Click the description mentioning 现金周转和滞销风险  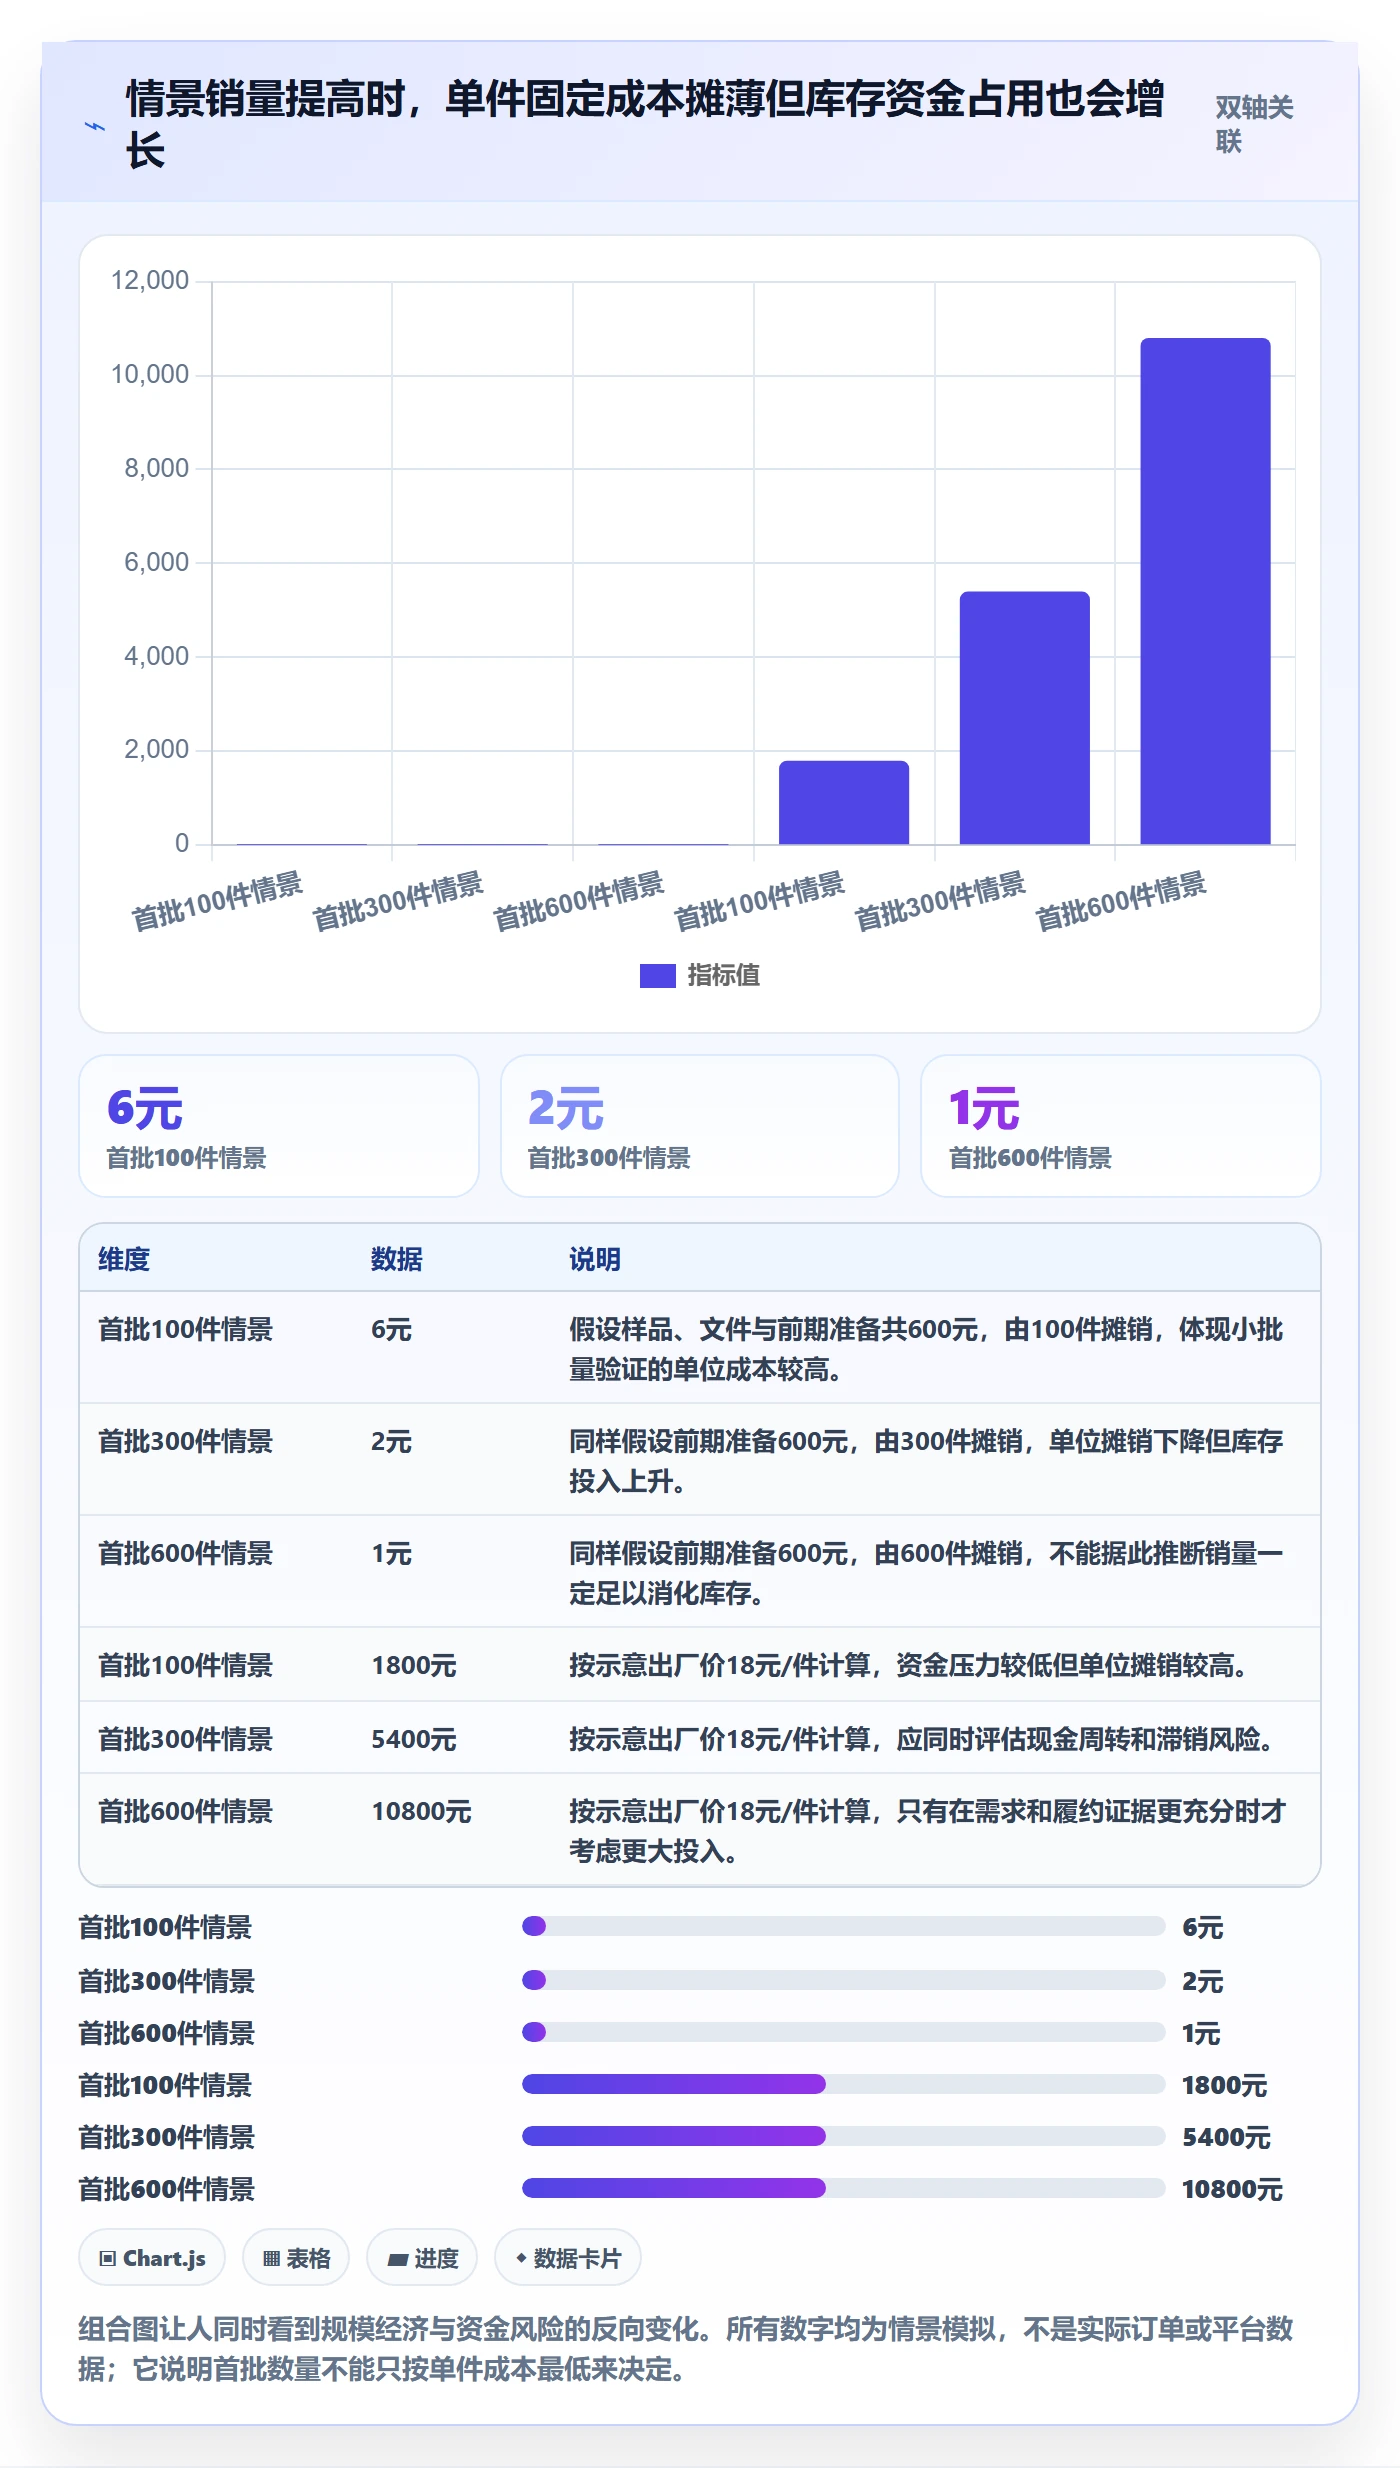coord(926,1740)
